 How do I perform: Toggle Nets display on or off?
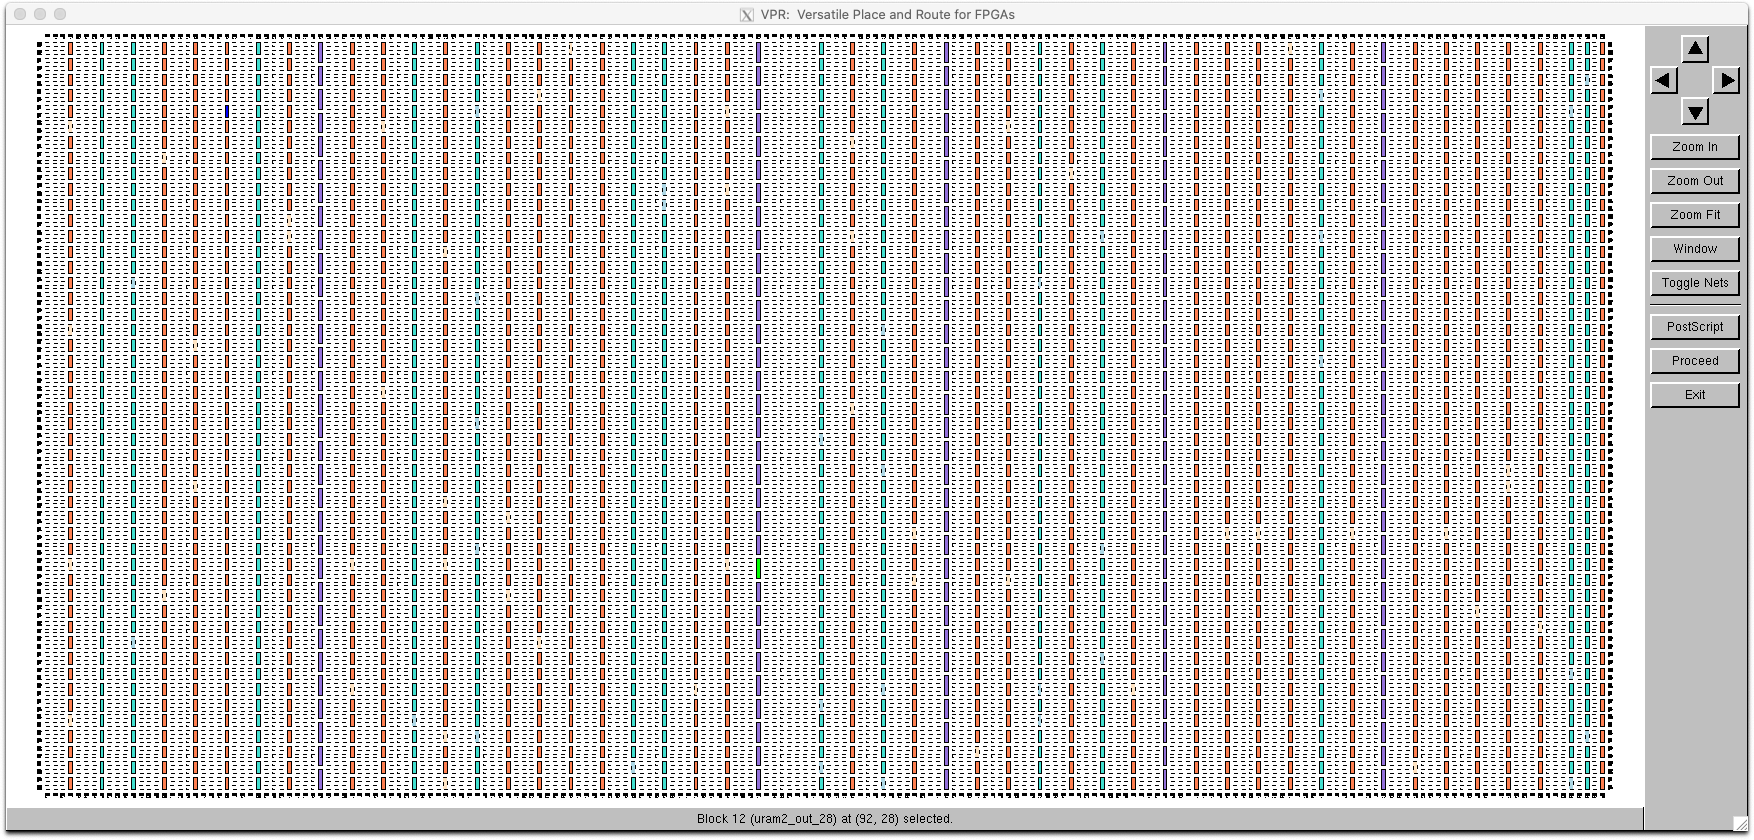pos(1695,283)
